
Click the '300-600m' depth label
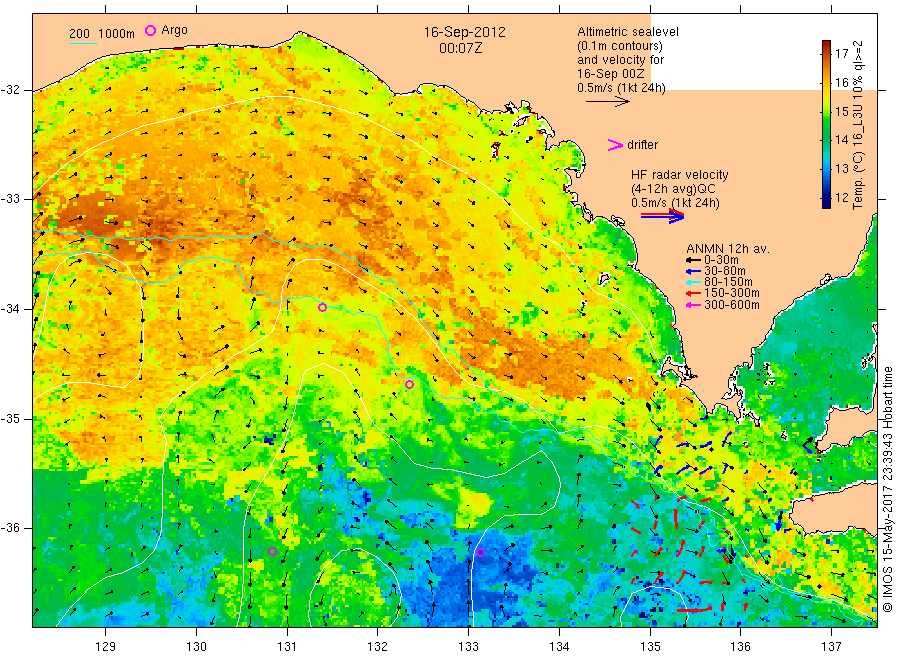pos(732,305)
